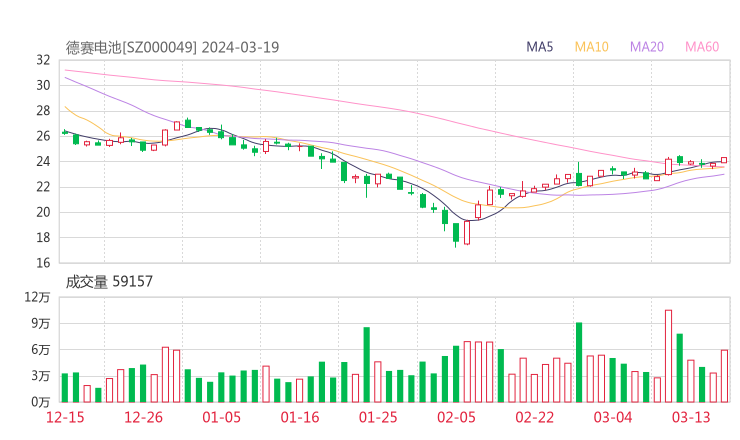740x440 pixels.
Task: Select the 01-16 date label
Action: point(300,417)
